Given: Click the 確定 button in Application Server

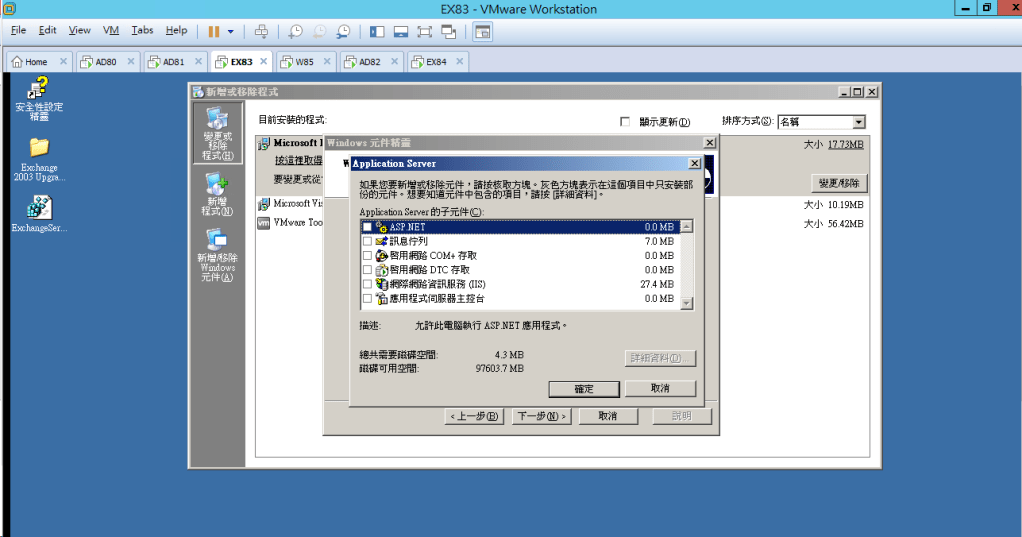Looking at the screenshot, I should click(584, 388).
